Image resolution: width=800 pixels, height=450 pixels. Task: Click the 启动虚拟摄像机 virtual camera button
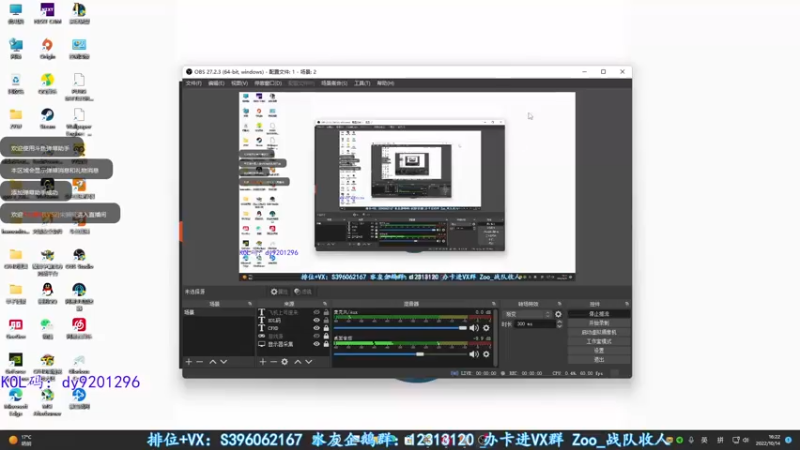(x=599, y=333)
